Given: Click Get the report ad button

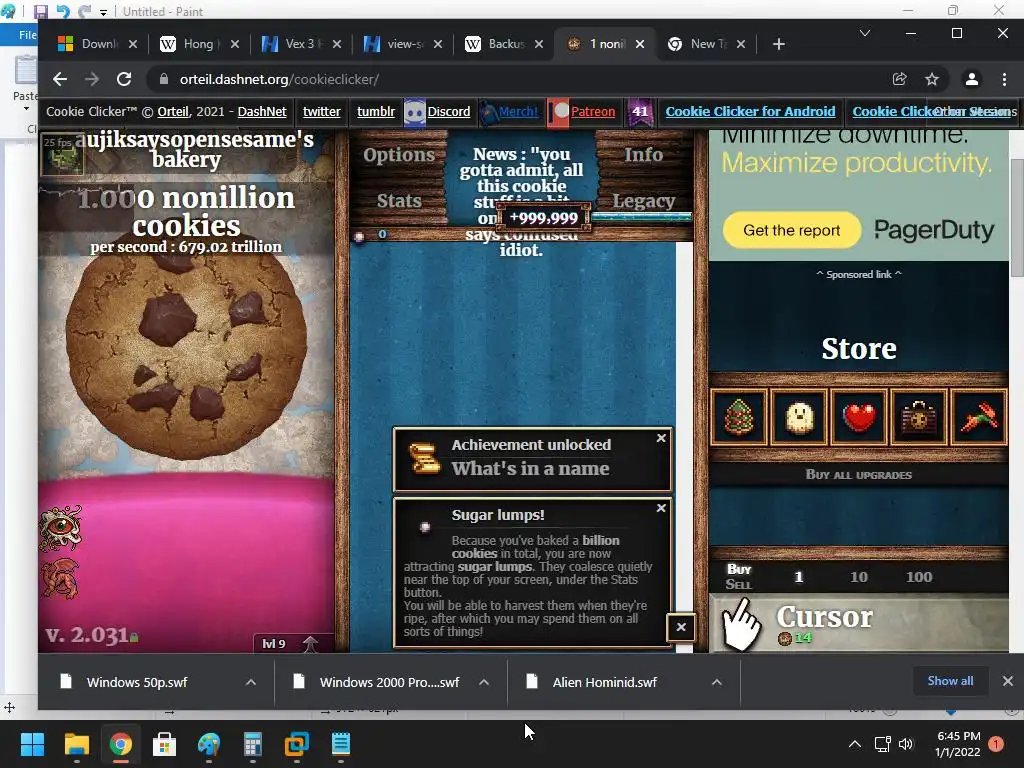Looking at the screenshot, I should (792, 230).
